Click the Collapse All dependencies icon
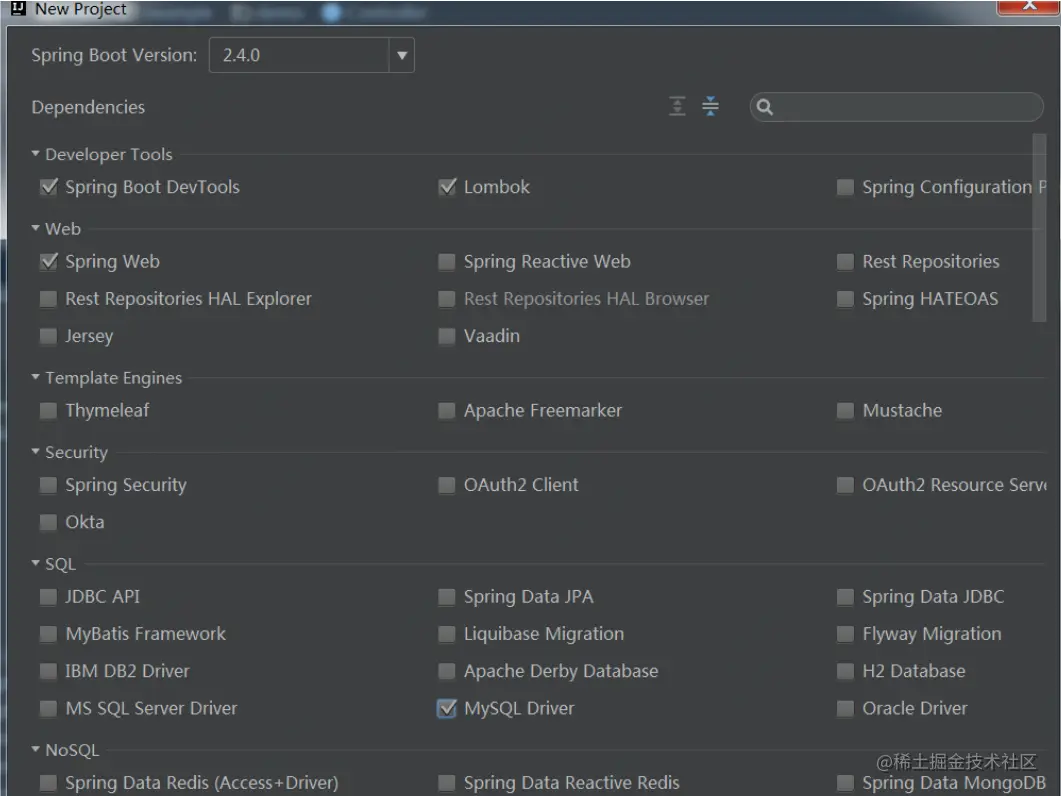The image size is (1061, 796). pyautogui.click(x=710, y=106)
